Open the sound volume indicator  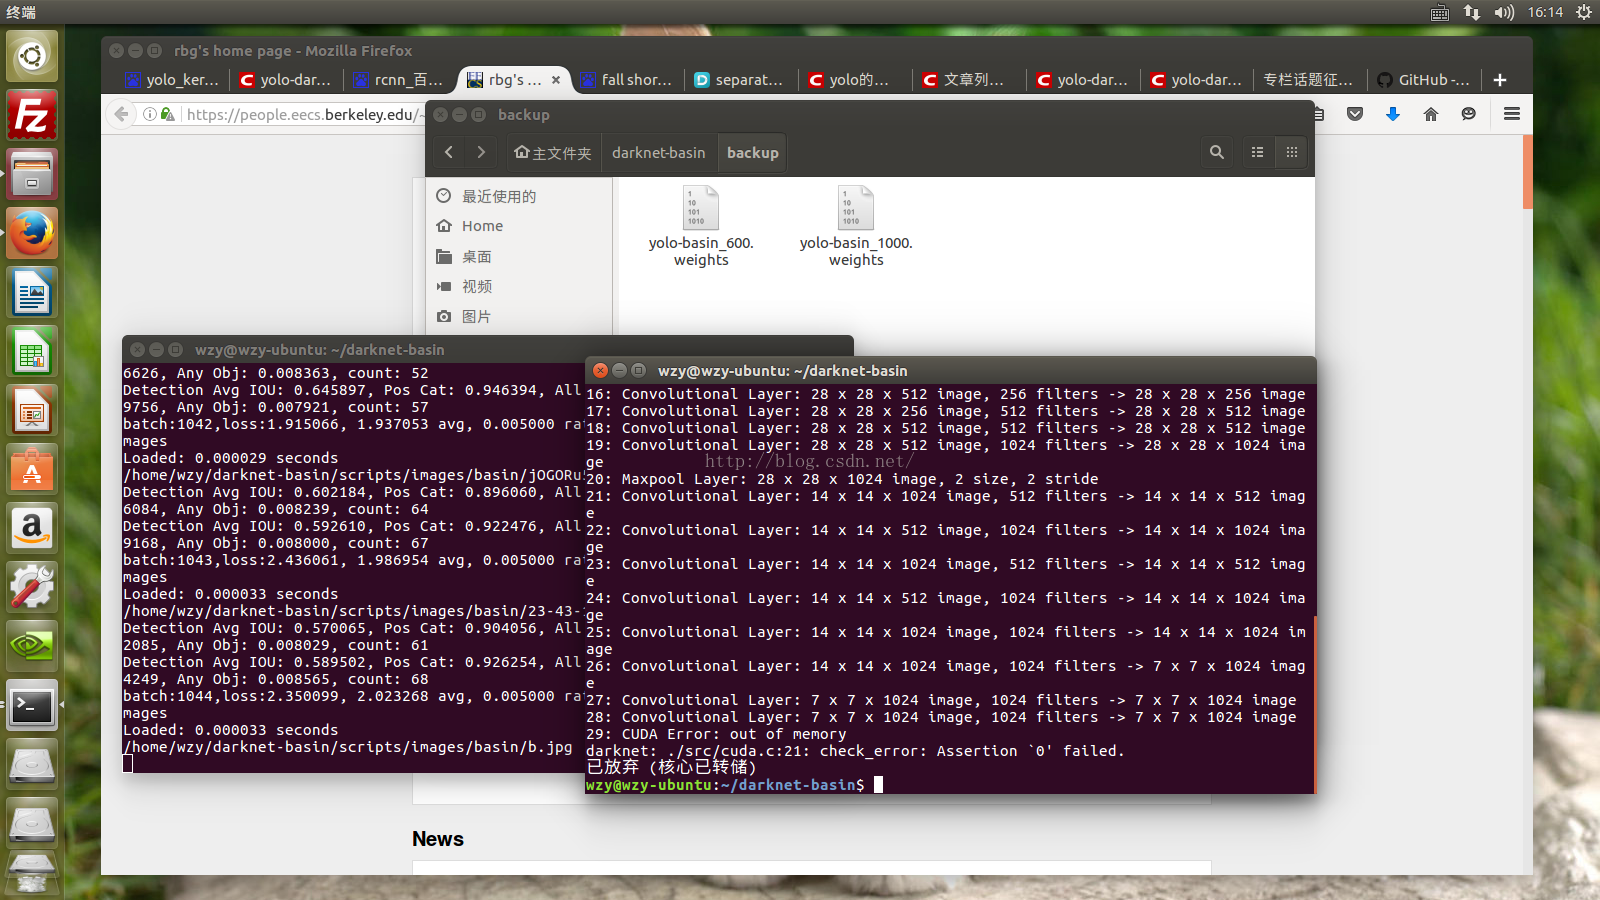(1504, 12)
